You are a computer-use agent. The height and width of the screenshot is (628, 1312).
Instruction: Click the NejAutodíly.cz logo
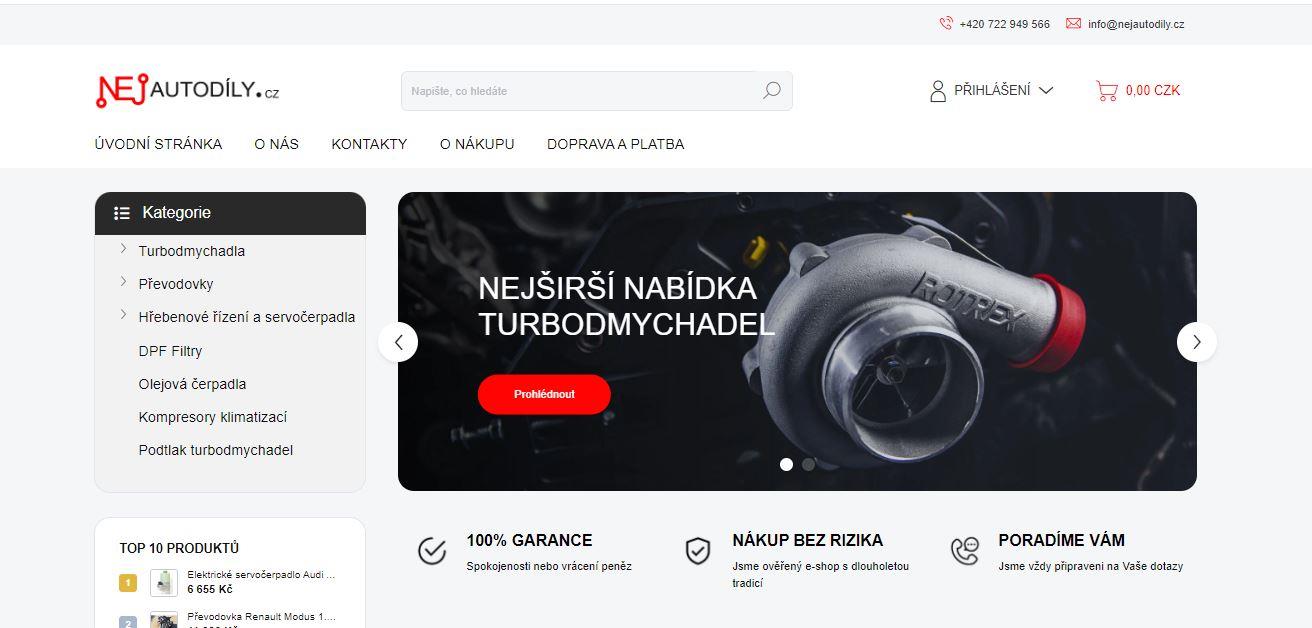187,91
